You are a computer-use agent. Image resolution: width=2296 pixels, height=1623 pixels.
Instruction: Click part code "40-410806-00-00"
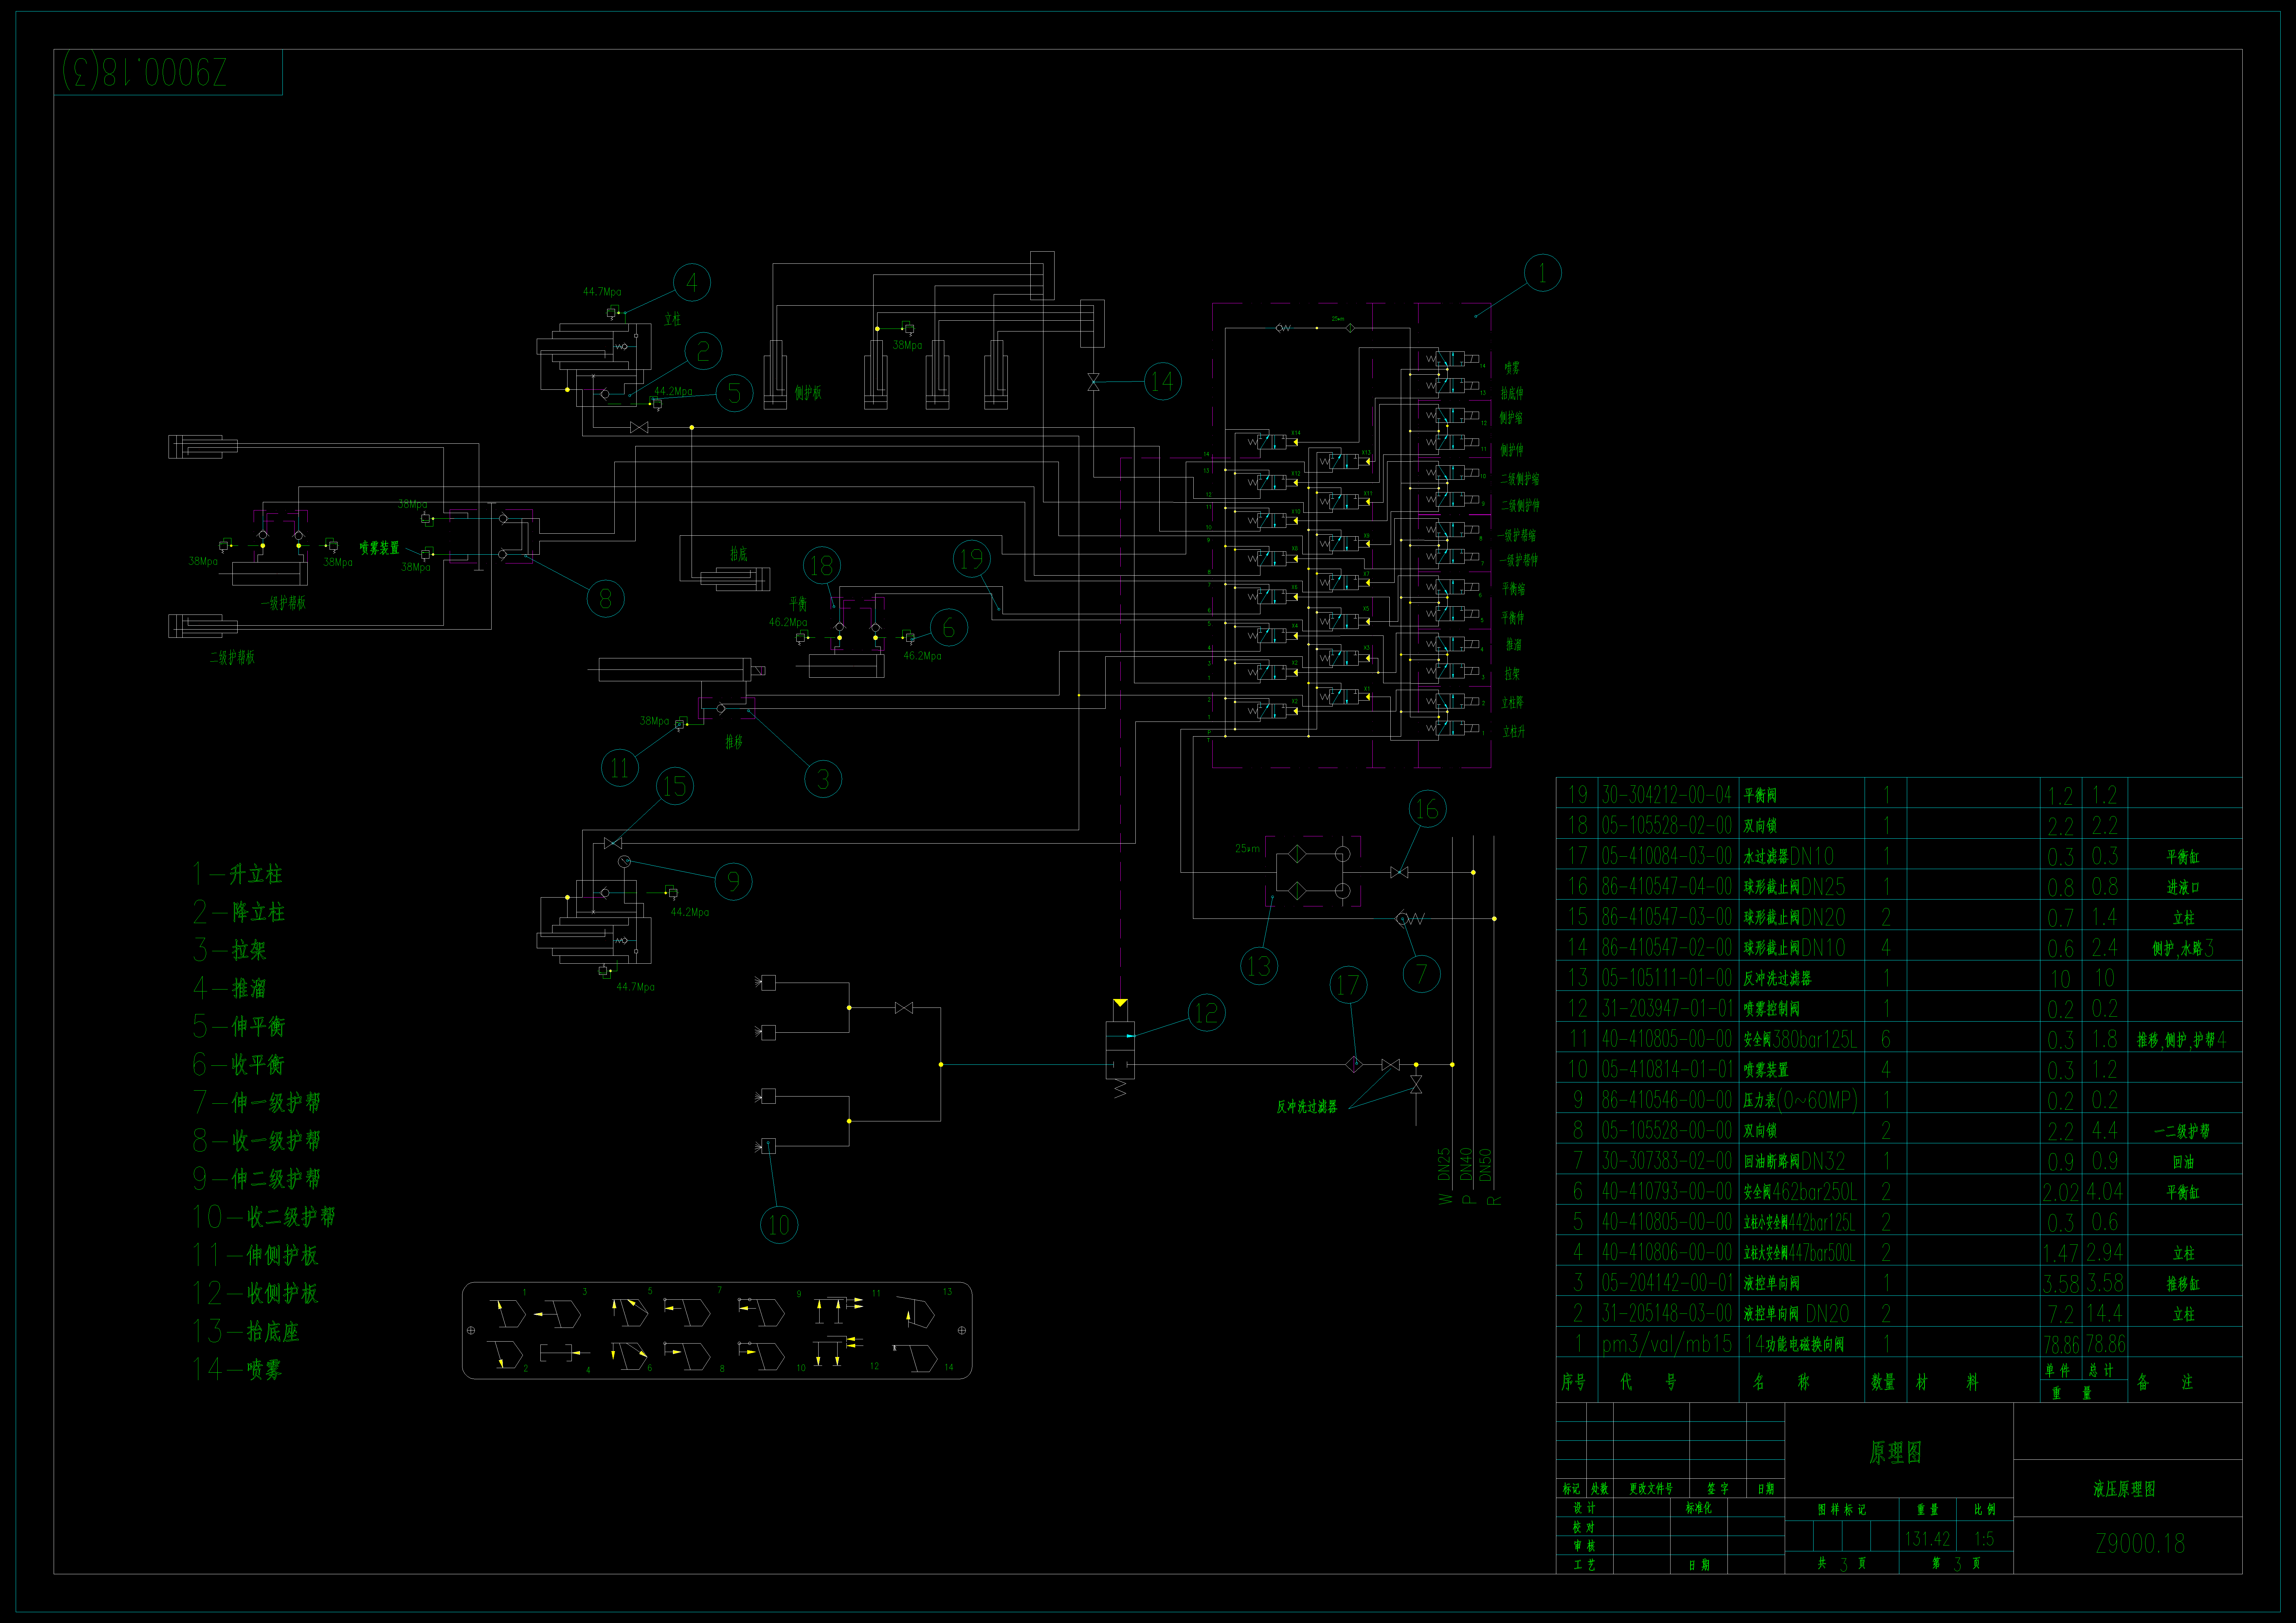click(1667, 1252)
